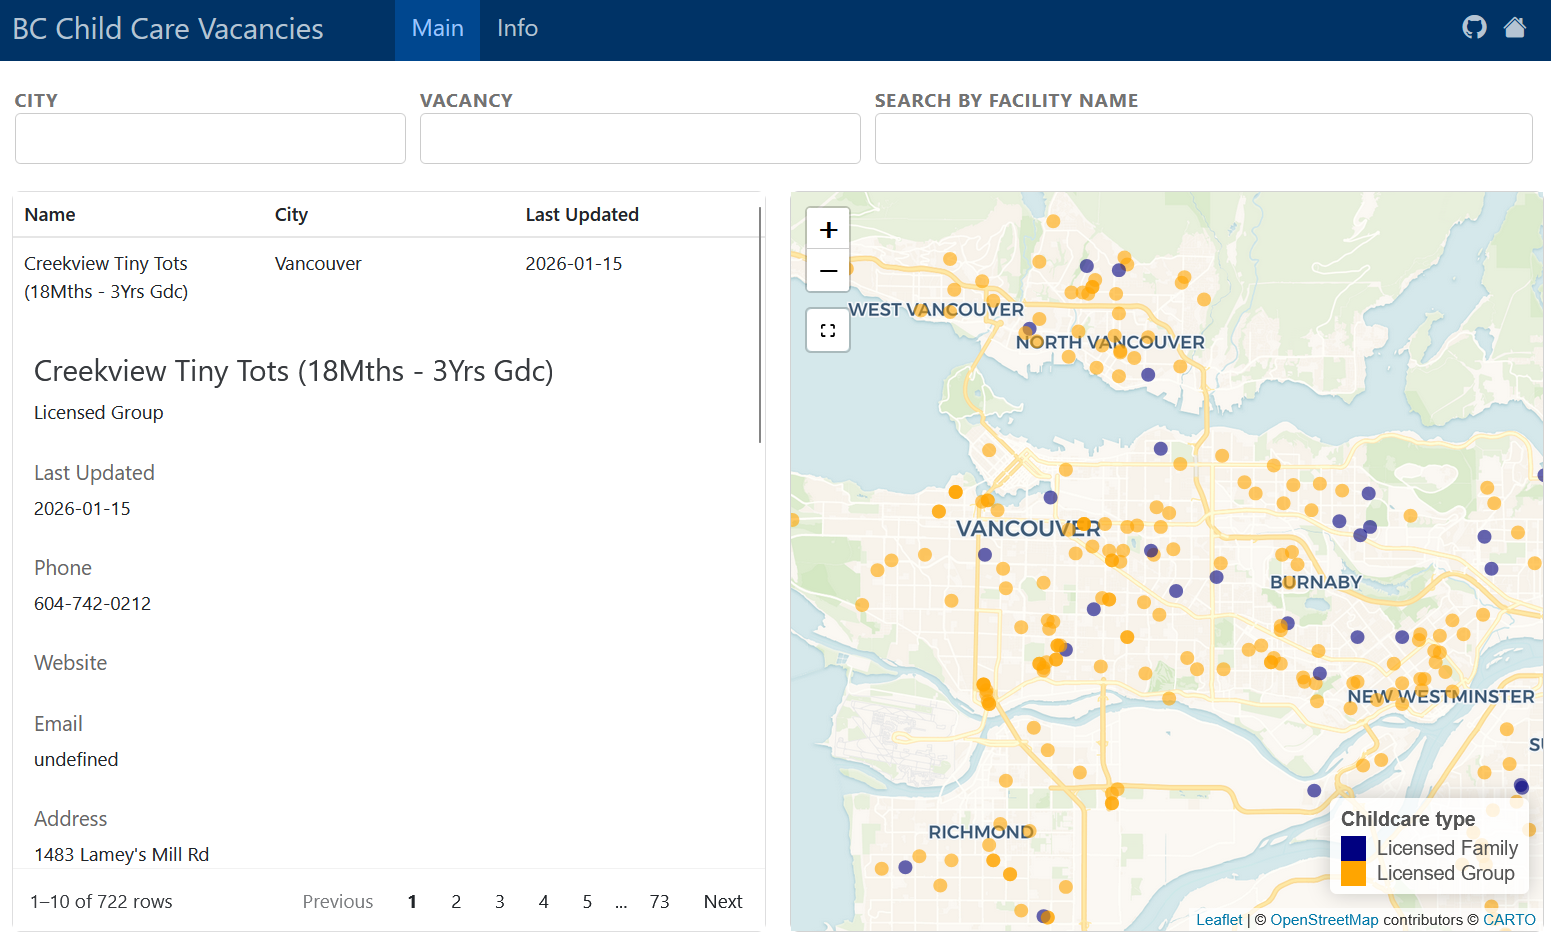The width and height of the screenshot is (1551, 935).
Task: Go to page 2 of results
Action: 456,902
